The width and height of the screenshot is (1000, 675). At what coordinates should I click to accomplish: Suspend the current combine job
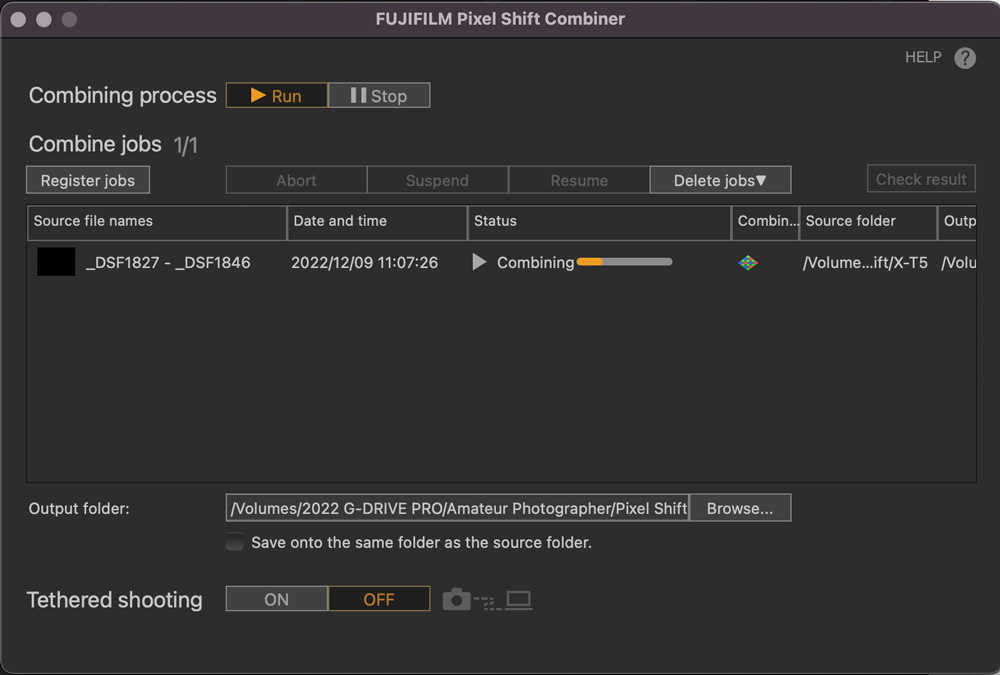click(438, 180)
